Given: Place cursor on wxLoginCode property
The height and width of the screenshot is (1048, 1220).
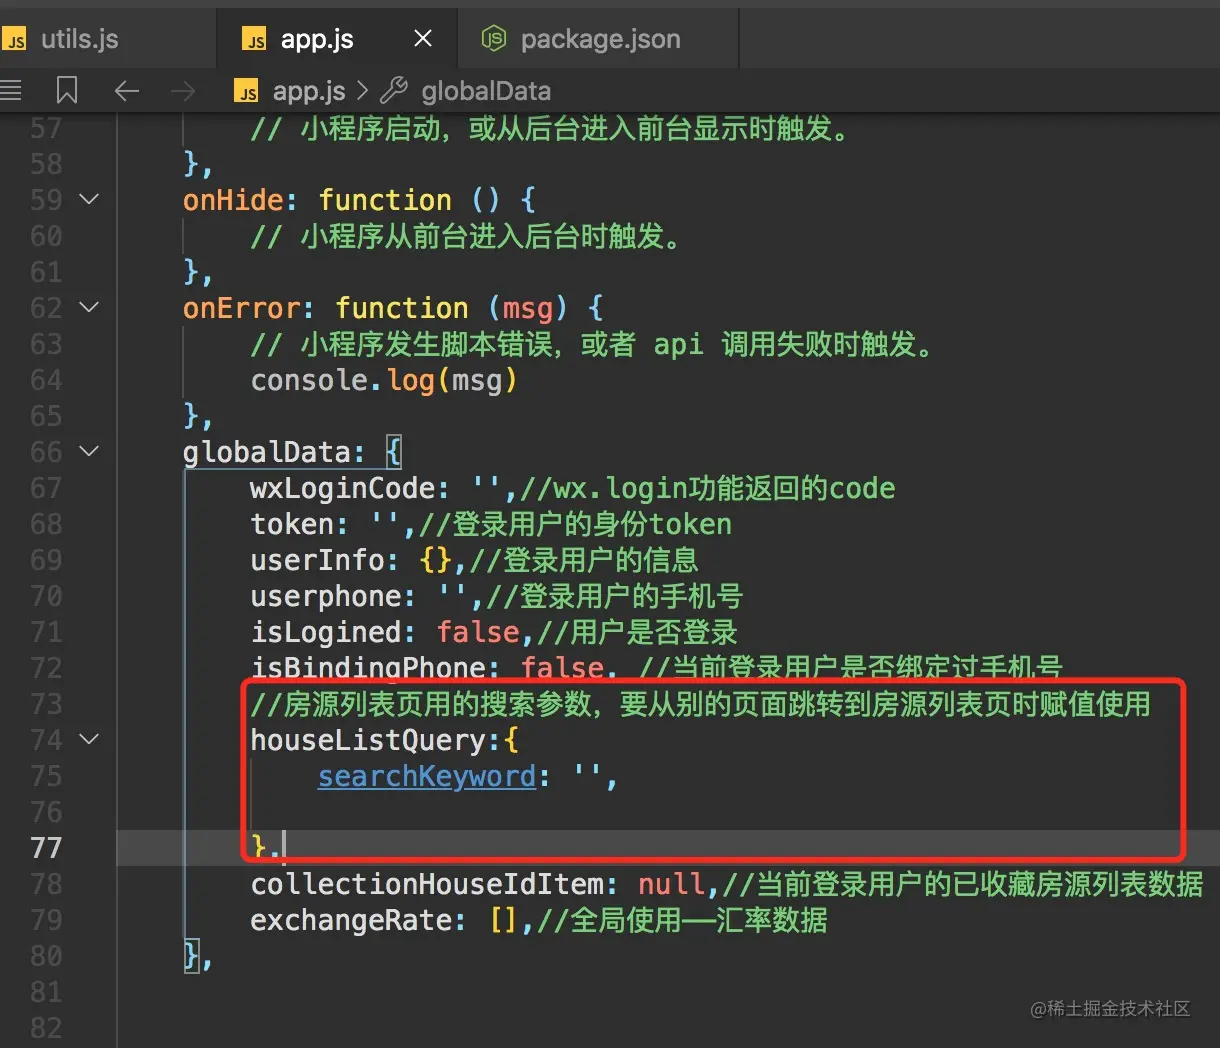Looking at the screenshot, I should (x=343, y=488).
